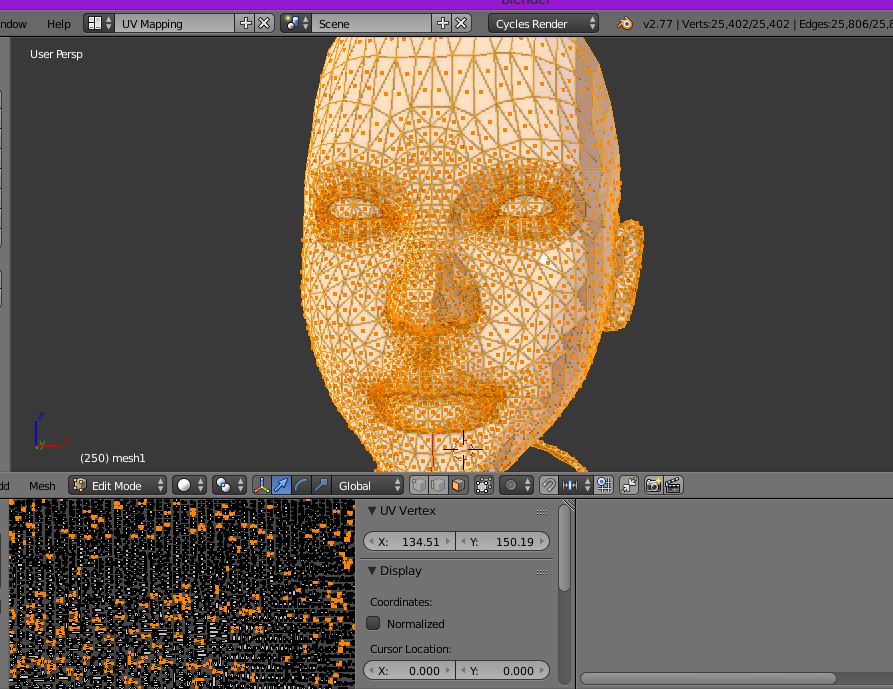
Task: Enable face select mode
Action: [459, 485]
